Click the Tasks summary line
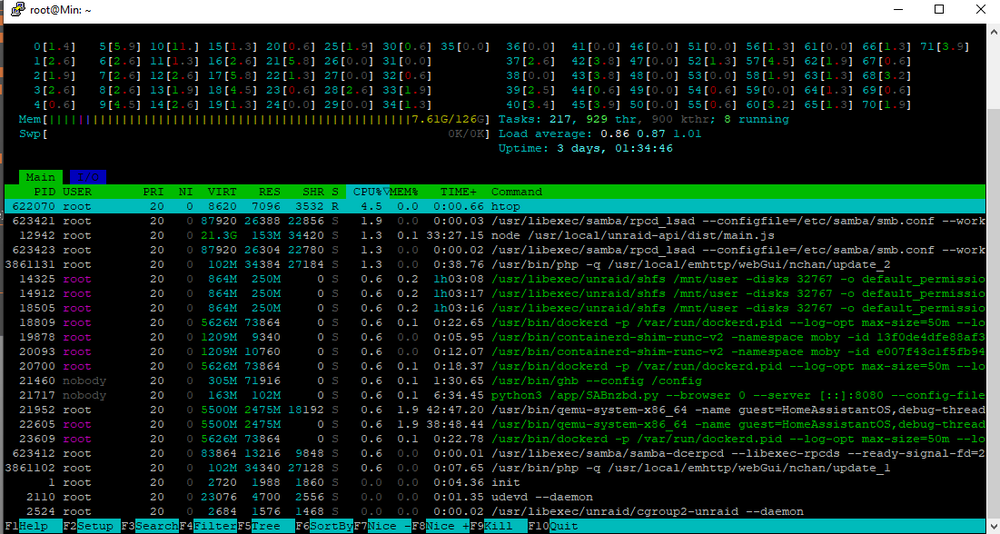 click(643, 119)
